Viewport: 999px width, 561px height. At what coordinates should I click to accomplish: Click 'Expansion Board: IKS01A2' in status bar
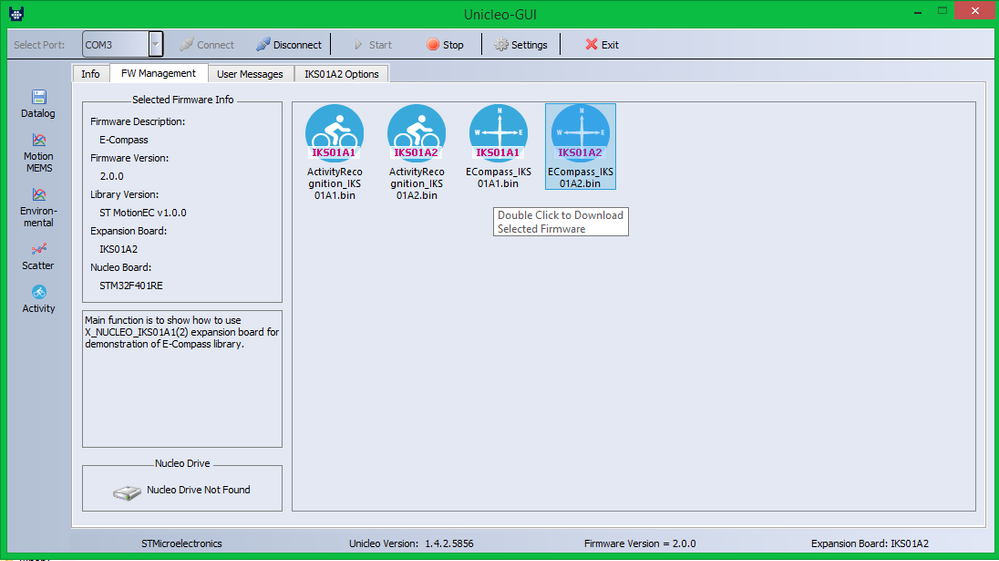point(870,543)
